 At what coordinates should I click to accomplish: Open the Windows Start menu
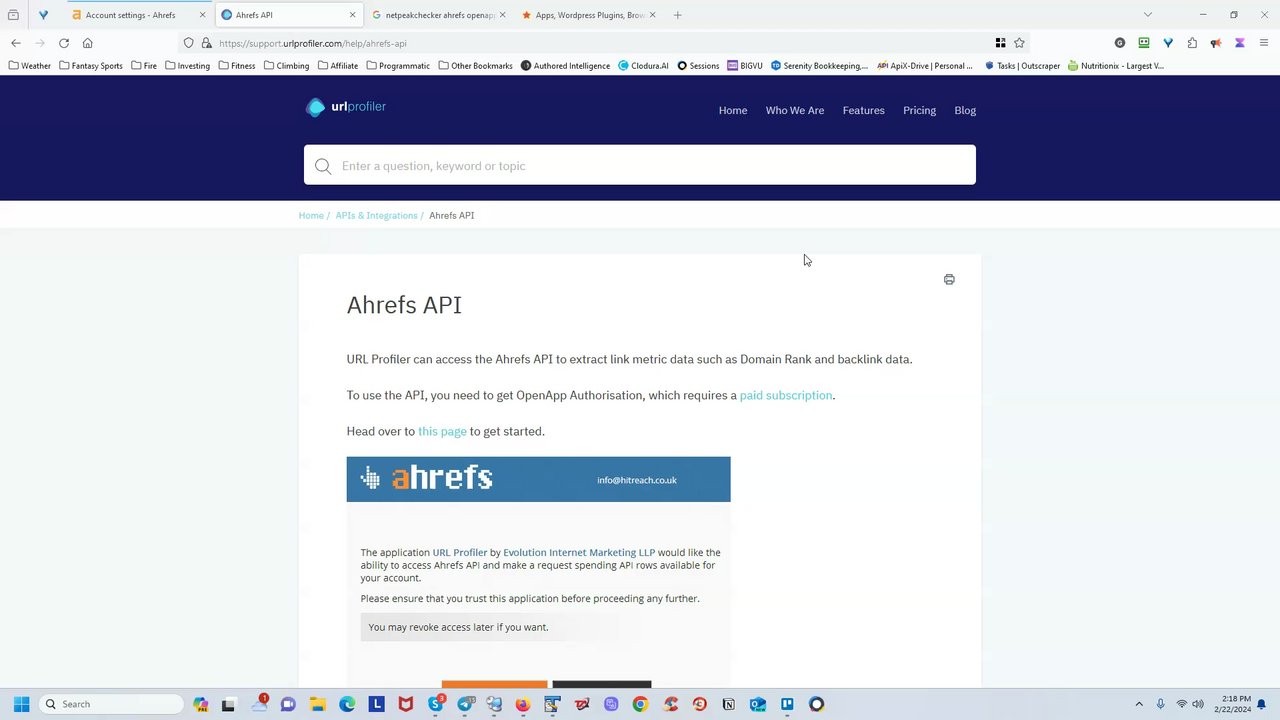(x=21, y=704)
